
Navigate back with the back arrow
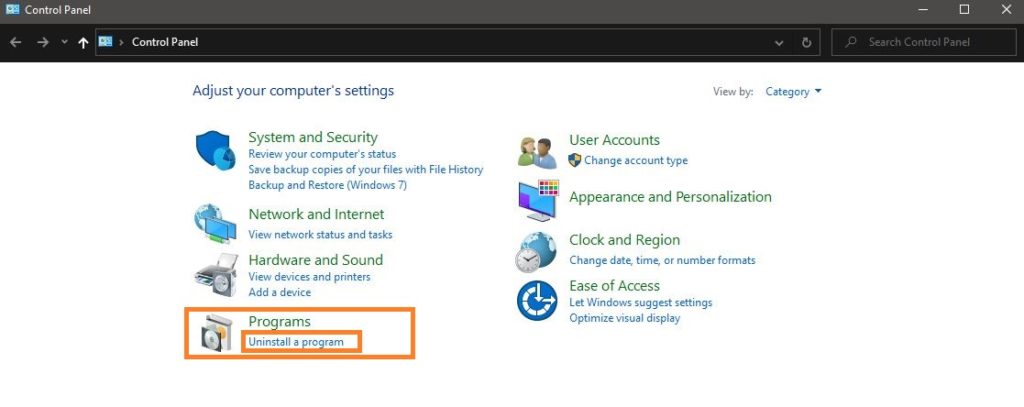pos(16,42)
